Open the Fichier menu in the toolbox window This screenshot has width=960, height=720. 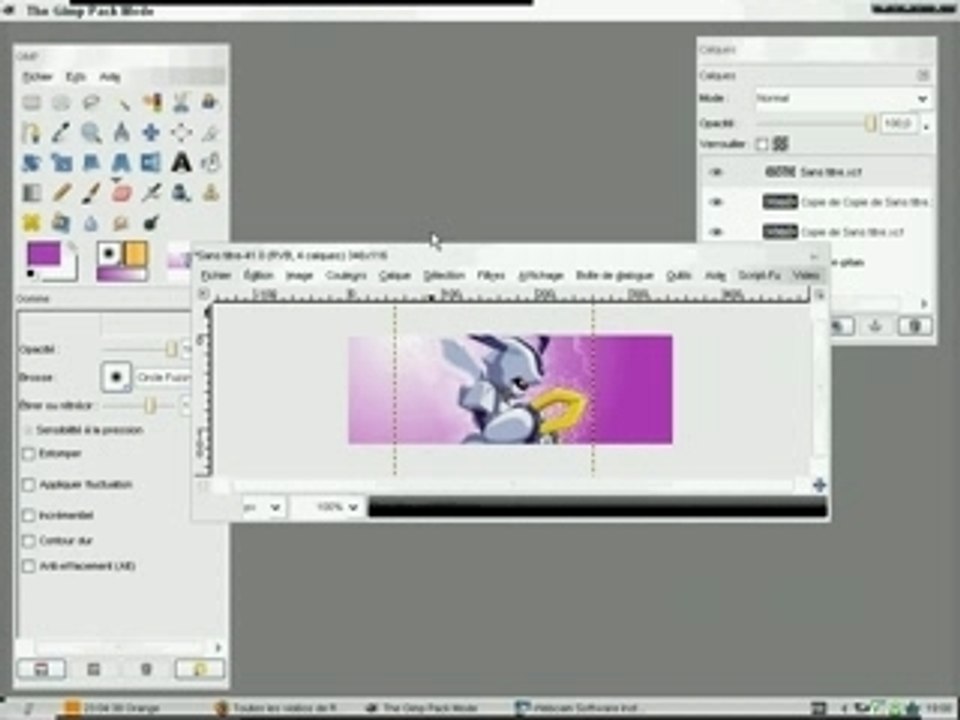(37, 77)
